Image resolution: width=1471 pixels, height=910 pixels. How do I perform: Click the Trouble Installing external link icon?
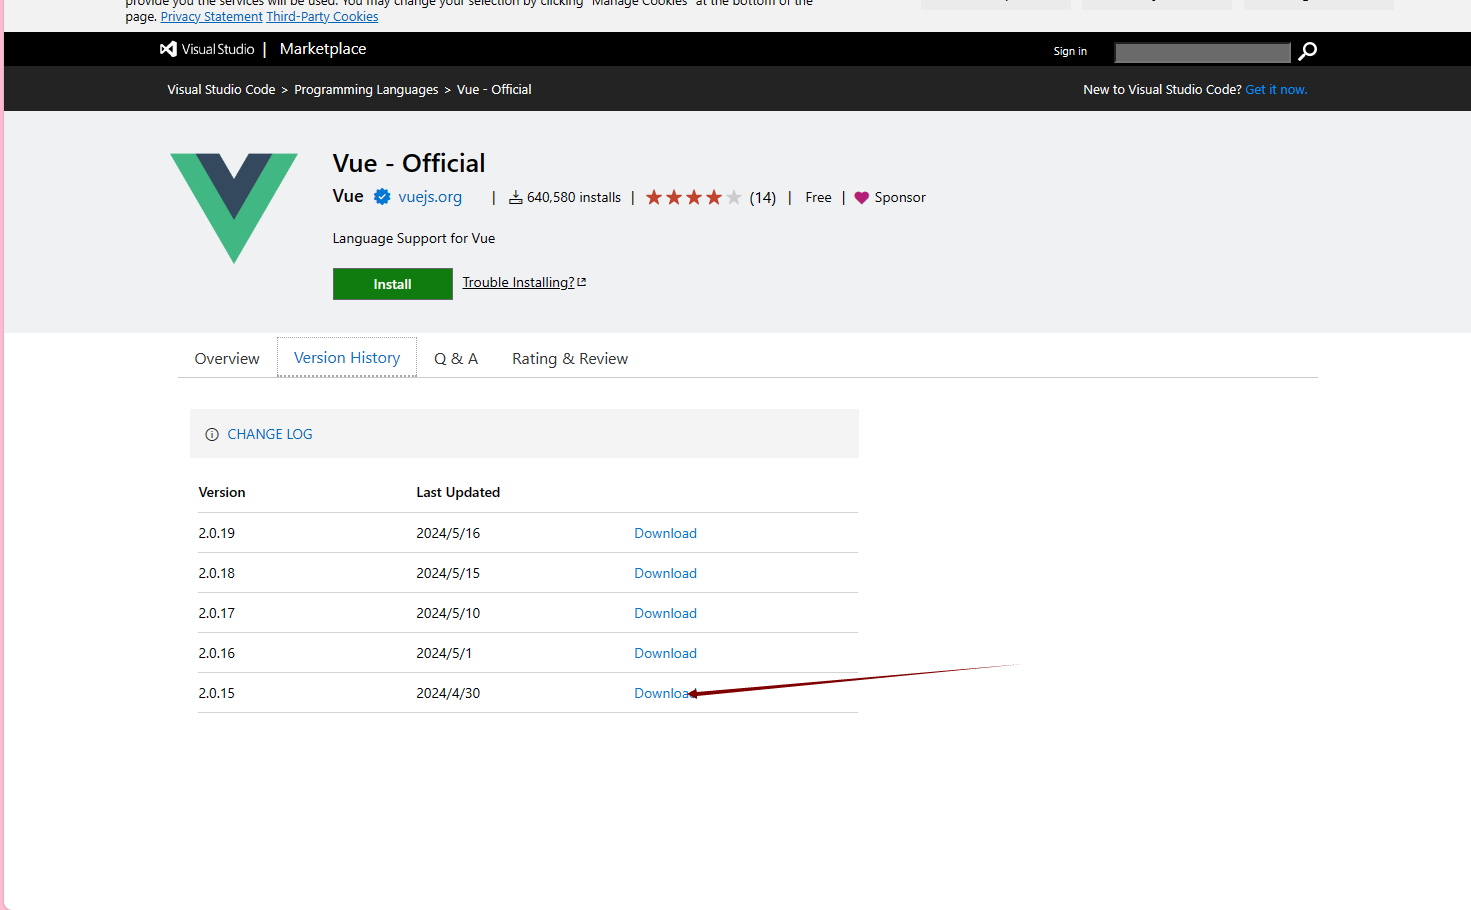pos(582,282)
